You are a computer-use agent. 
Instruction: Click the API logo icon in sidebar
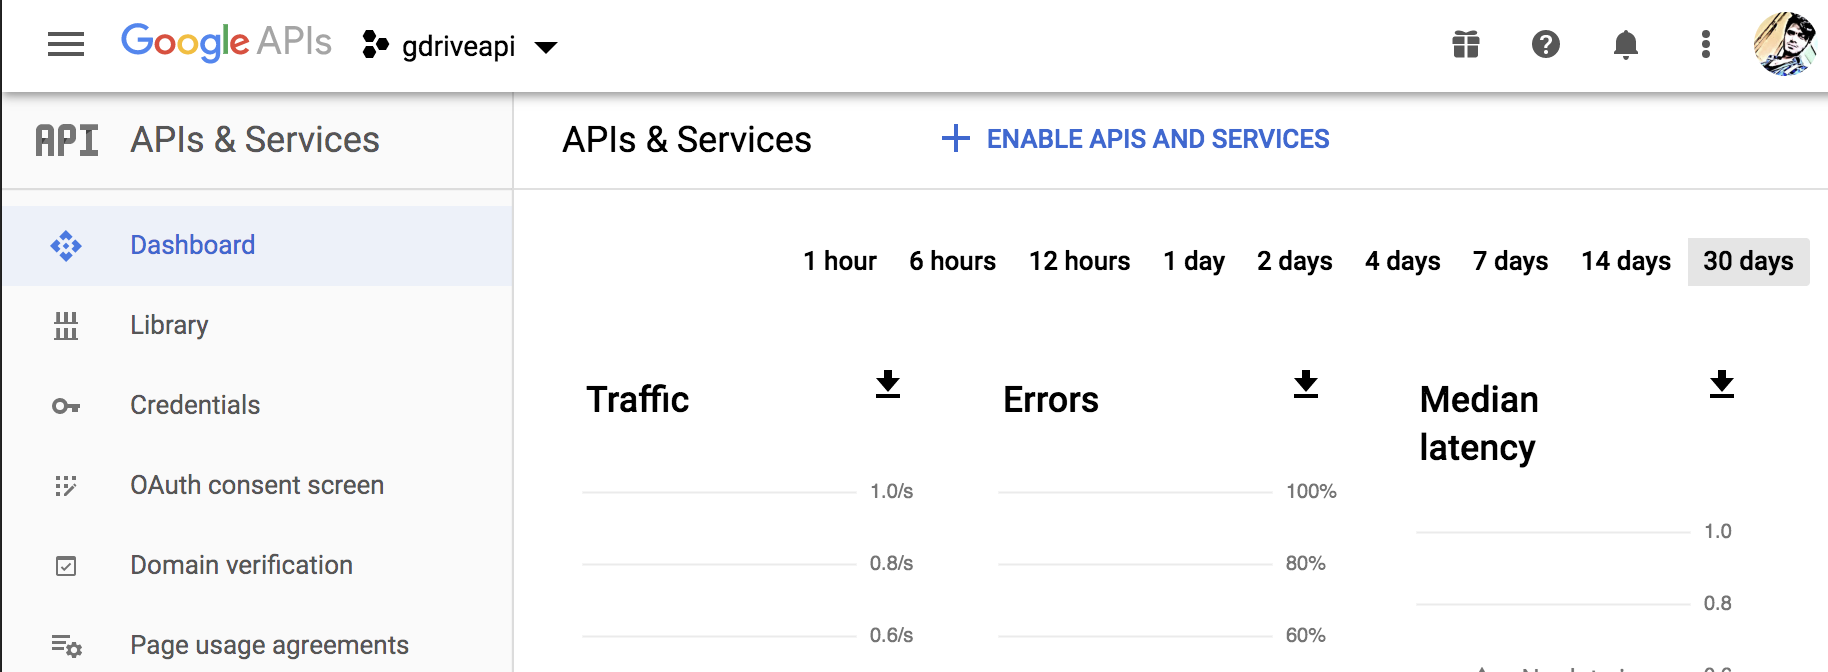coord(67,140)
